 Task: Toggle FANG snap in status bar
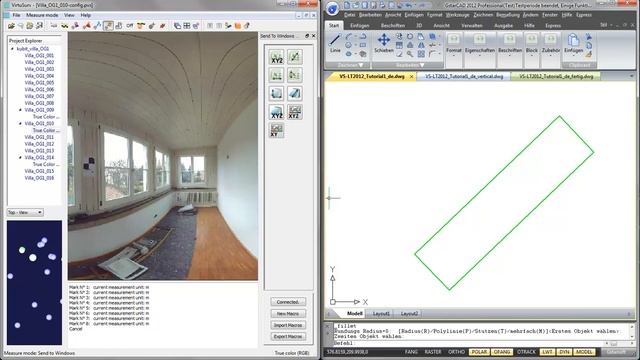411,352
